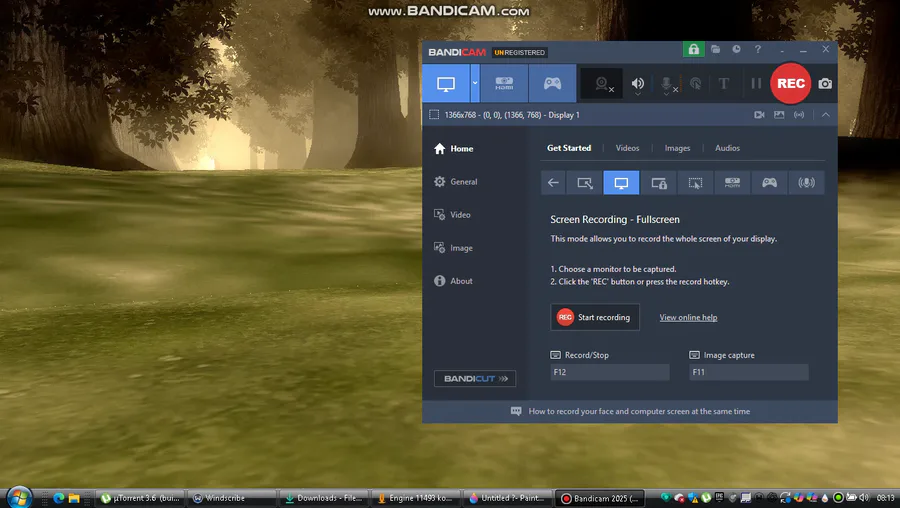Open the View online help link
Viewport: 900px width, 508px height.
coord(688,317)
